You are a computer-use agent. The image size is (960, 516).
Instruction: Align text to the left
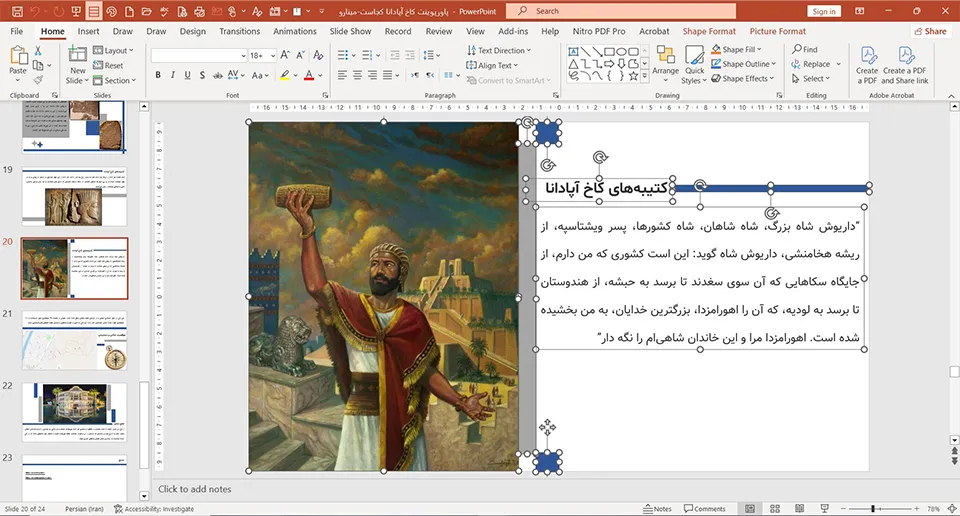point(342,75)
